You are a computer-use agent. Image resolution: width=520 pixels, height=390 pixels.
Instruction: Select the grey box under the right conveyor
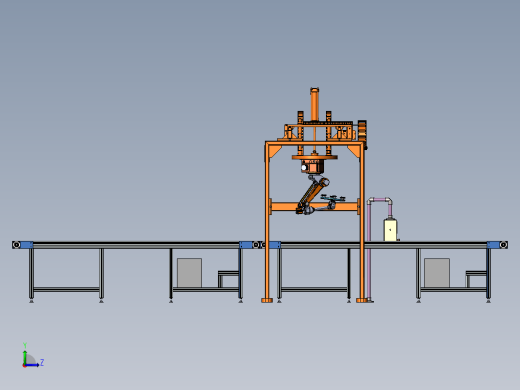[437, 273]
